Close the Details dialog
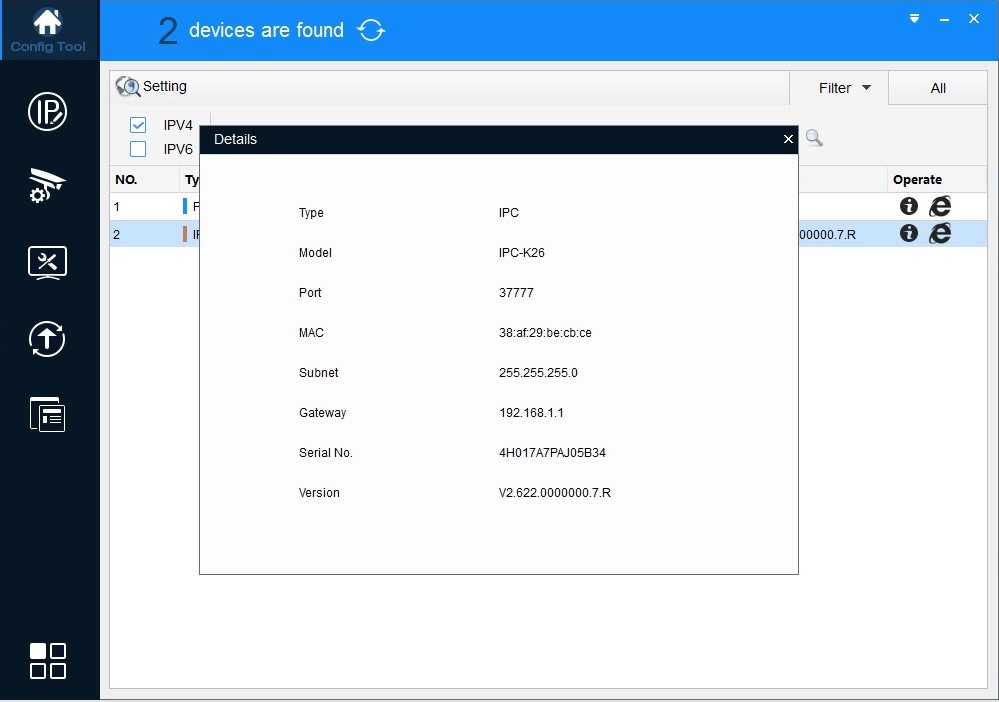The width and height of the screenshot is (999, 702). tap(788, 140)
